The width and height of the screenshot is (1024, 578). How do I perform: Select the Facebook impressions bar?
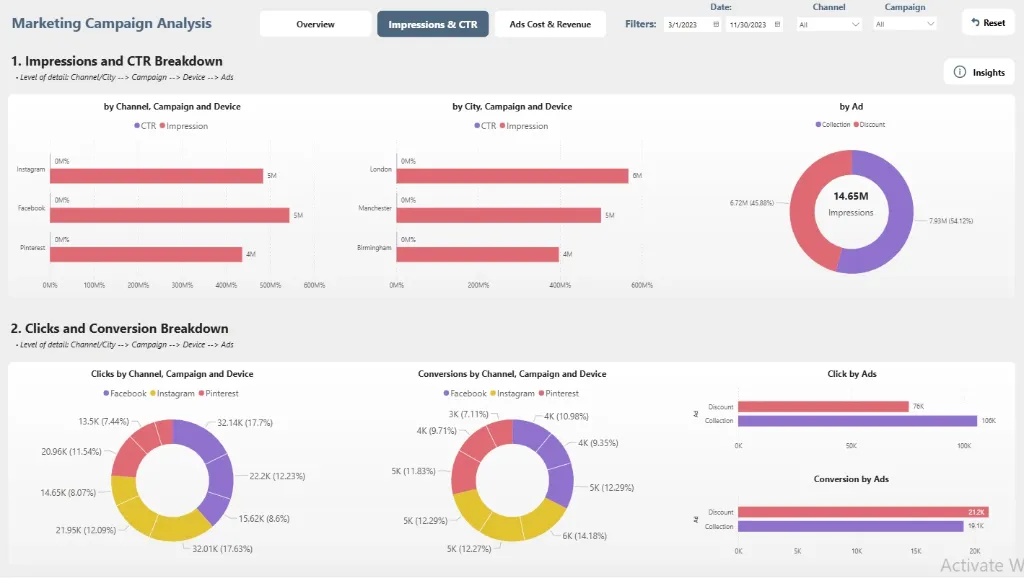point(169,215)
